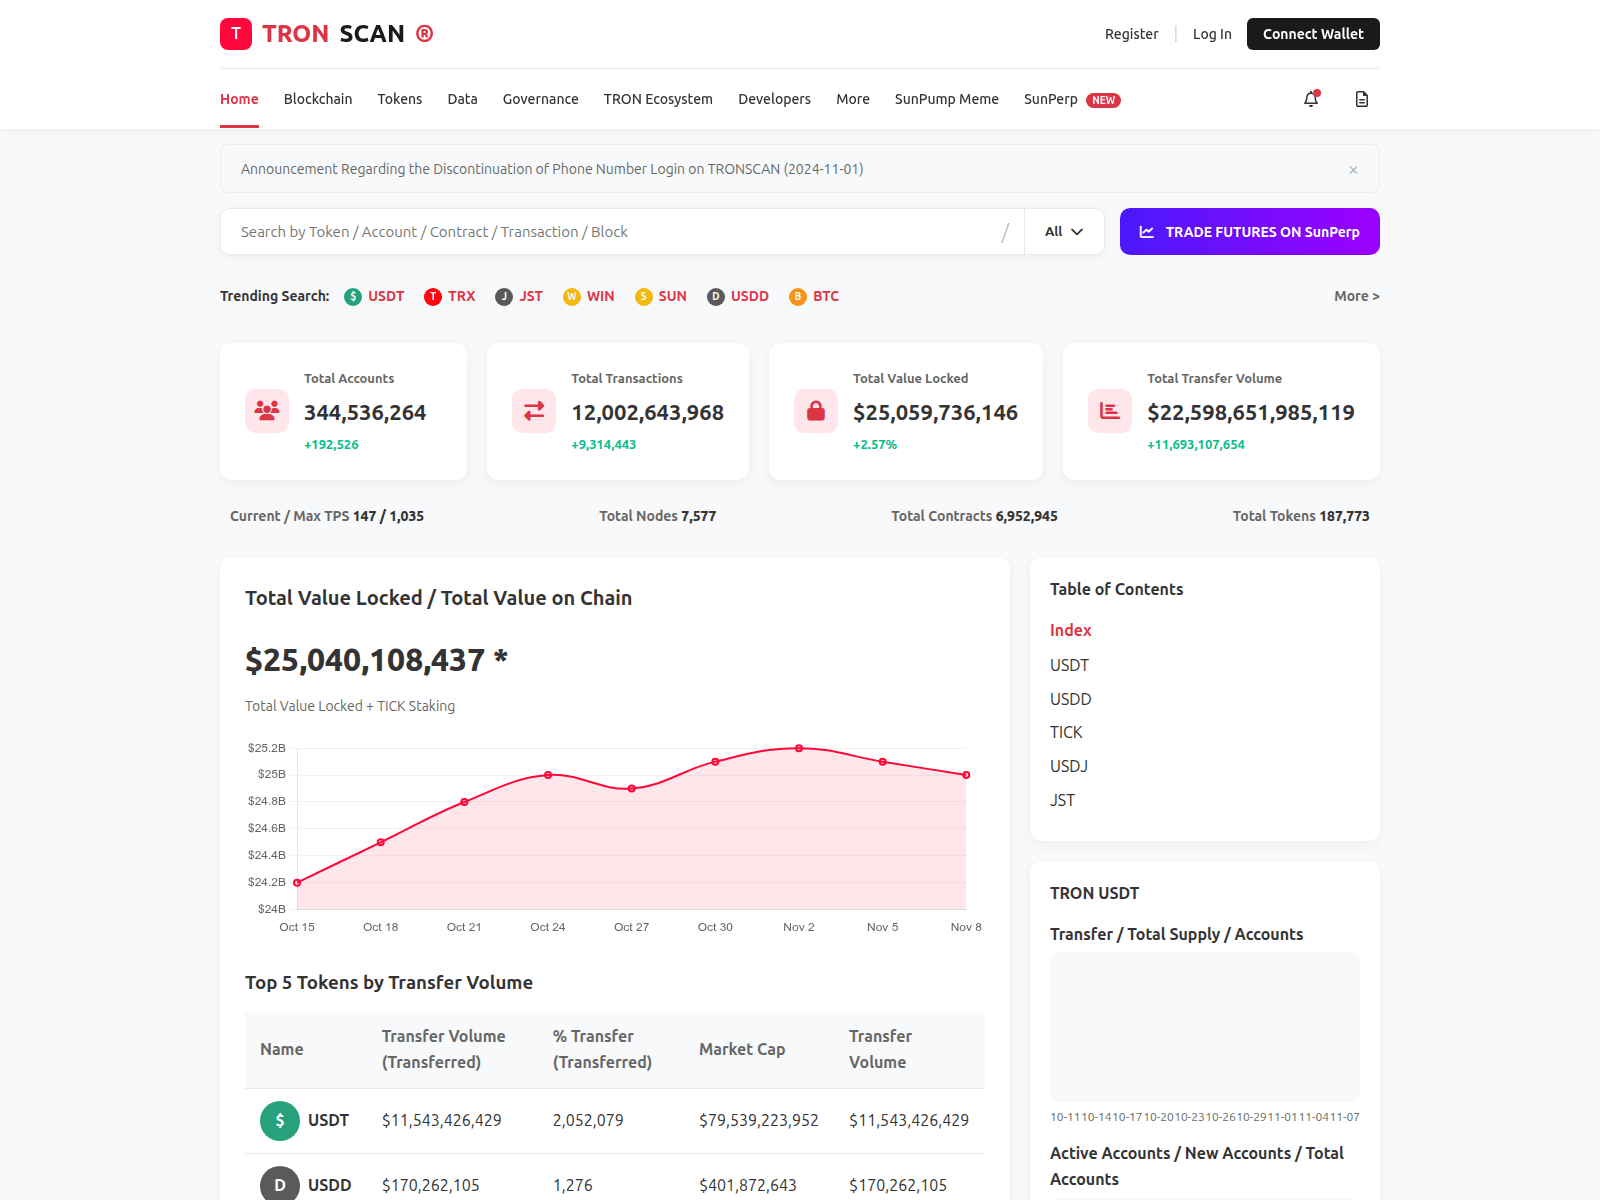Jump to USDT in Table of Contents
1600x1200 pixels.
[1069, 665]
